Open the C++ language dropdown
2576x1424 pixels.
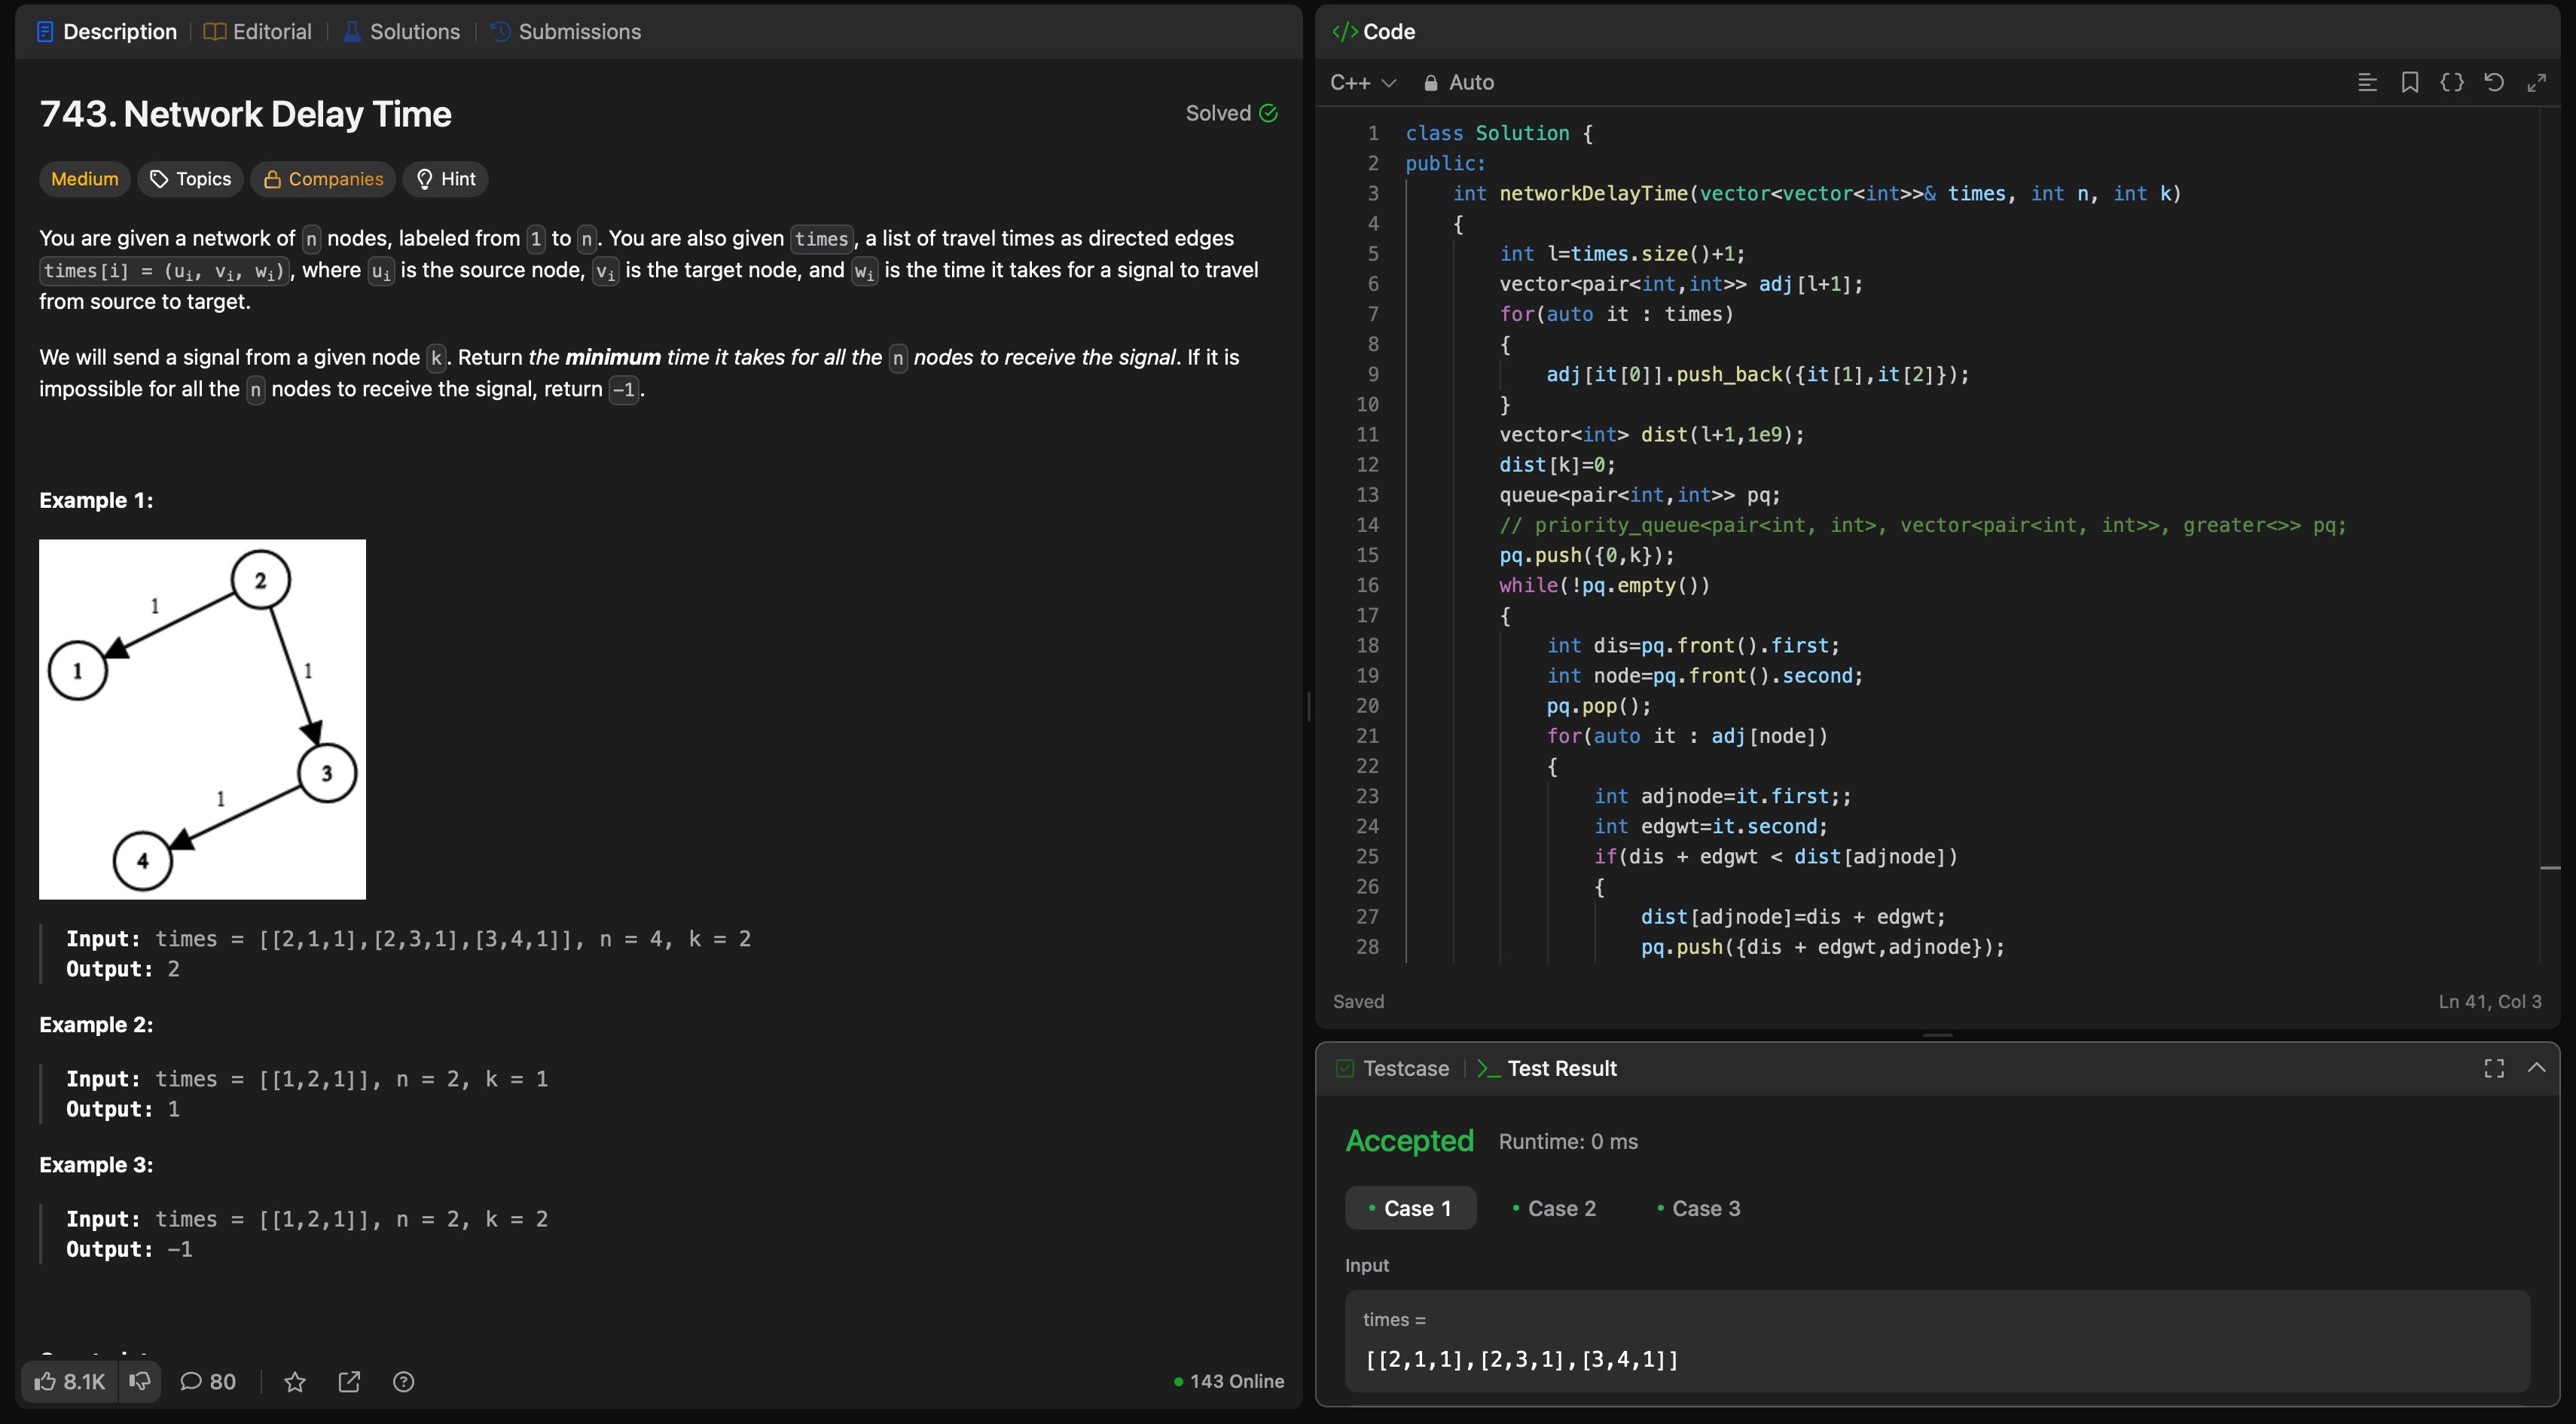tap(1362, 83)
